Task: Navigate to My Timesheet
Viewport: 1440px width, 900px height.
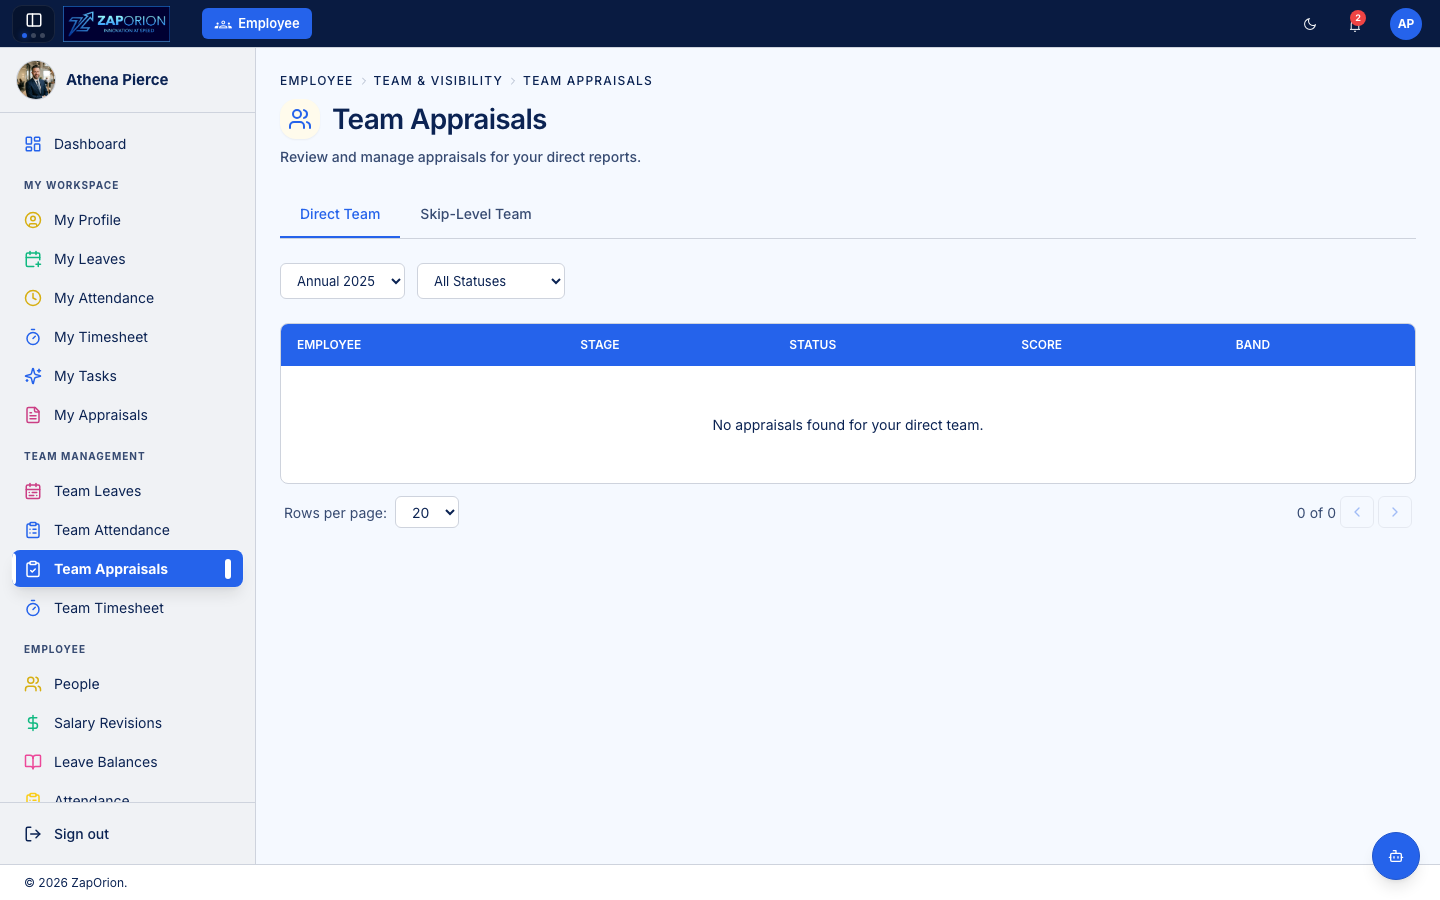Action: click(x=128, y=337)
